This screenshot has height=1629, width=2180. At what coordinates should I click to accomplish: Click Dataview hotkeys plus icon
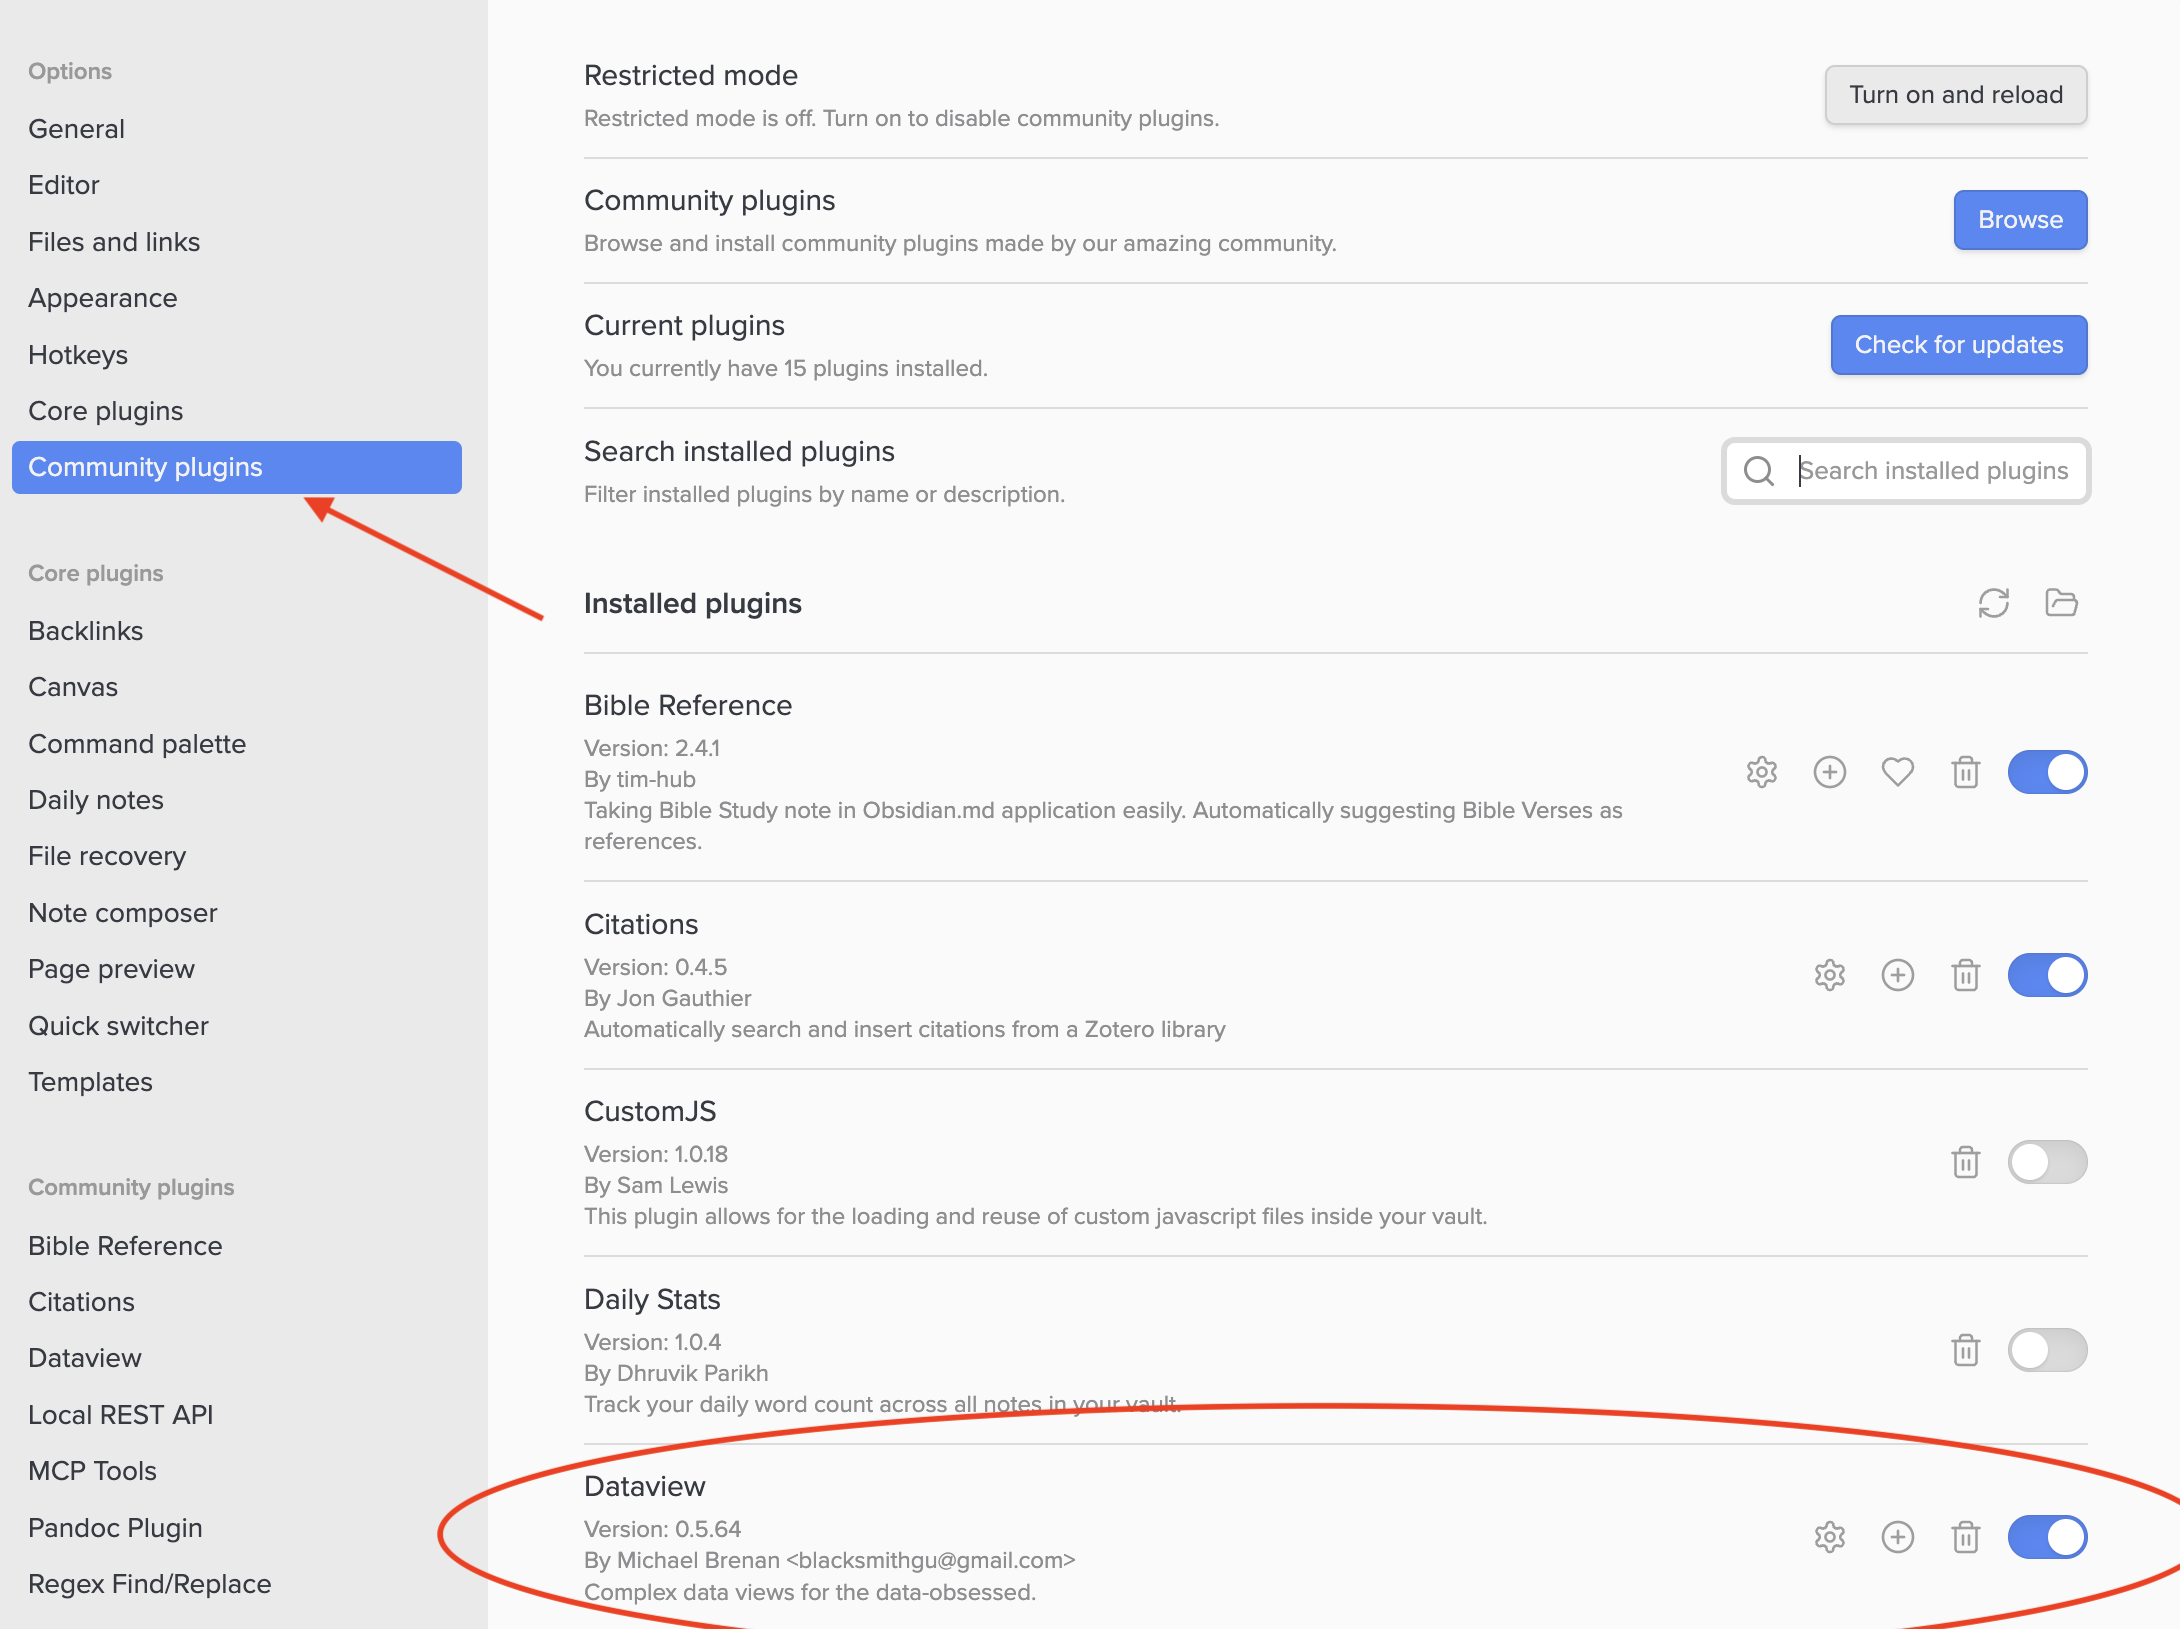[1897, 1537]
